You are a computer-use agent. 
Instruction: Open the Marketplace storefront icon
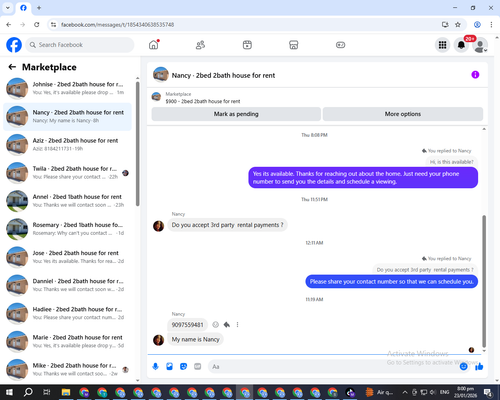[x=294, y=45]
